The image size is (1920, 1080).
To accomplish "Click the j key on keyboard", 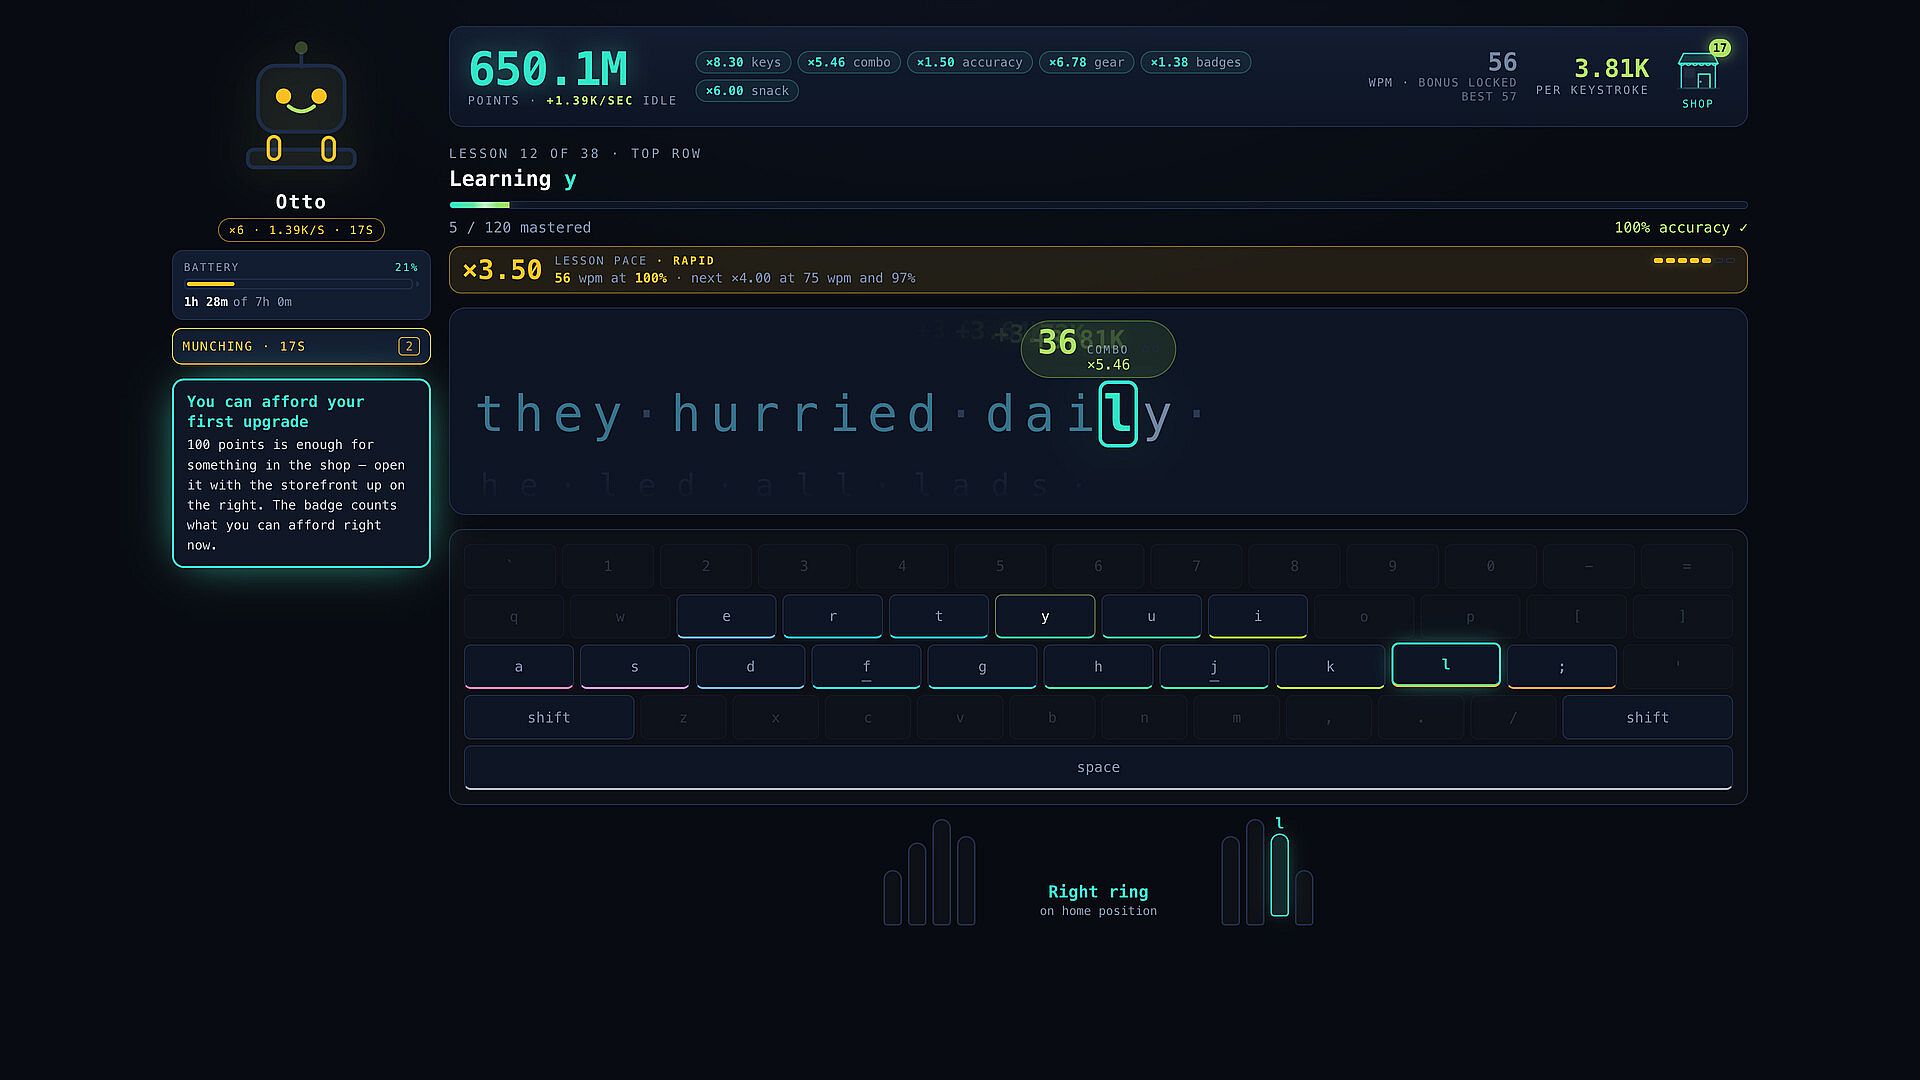I will (1214, 667).
